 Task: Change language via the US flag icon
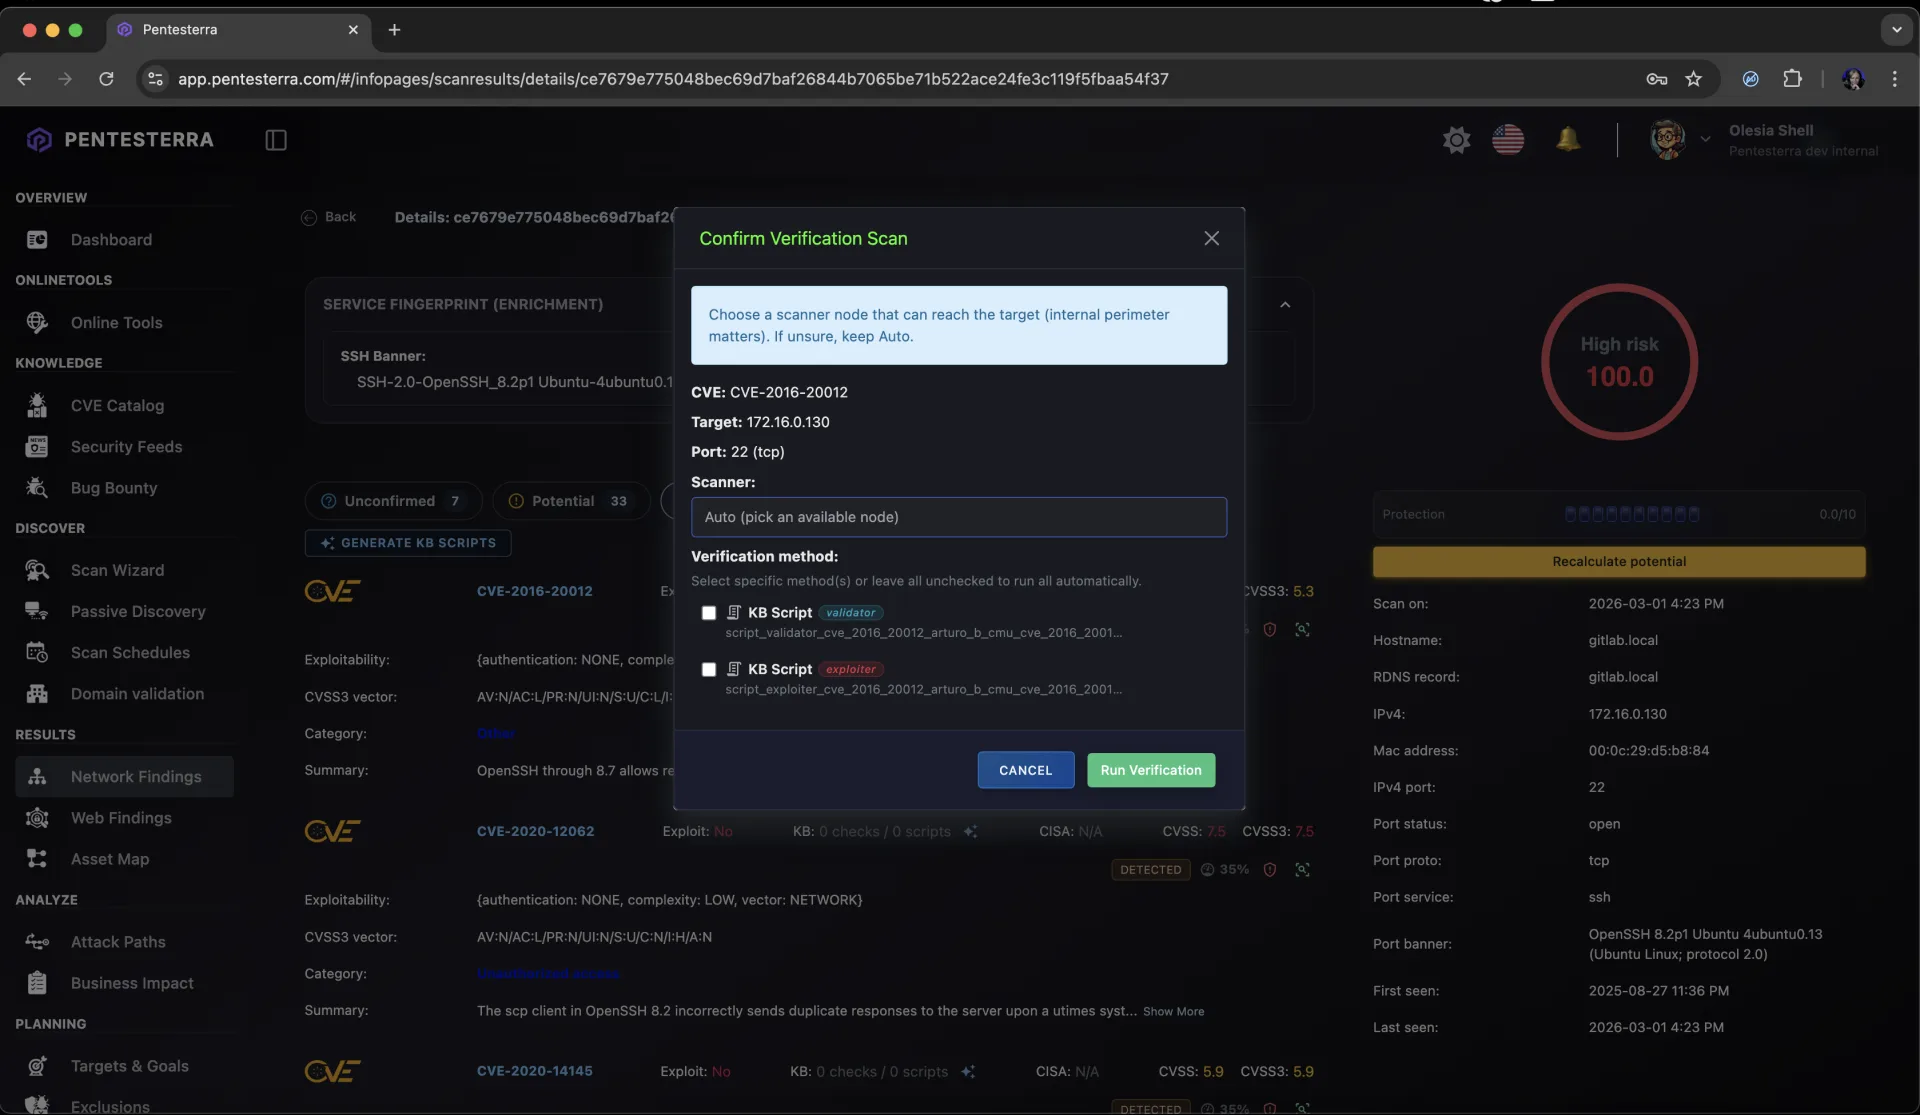pos(1509,140)
